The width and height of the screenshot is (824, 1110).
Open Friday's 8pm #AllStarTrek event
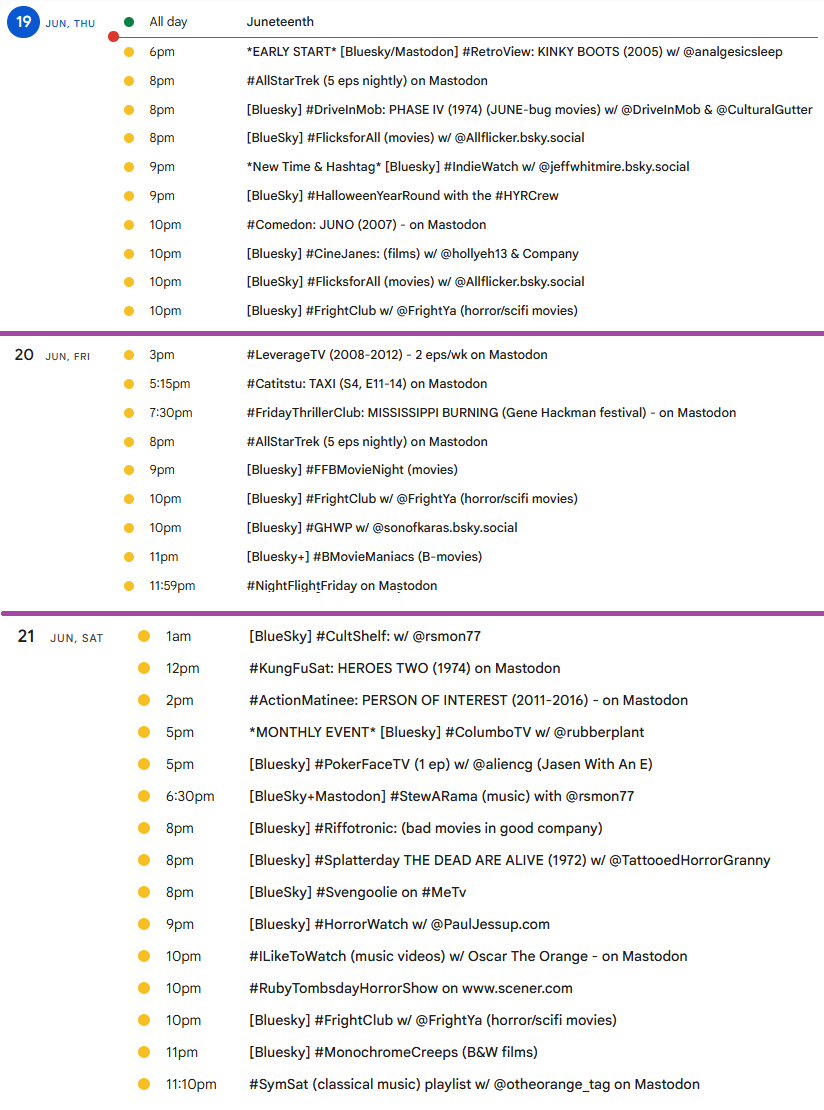click(367, 442)
